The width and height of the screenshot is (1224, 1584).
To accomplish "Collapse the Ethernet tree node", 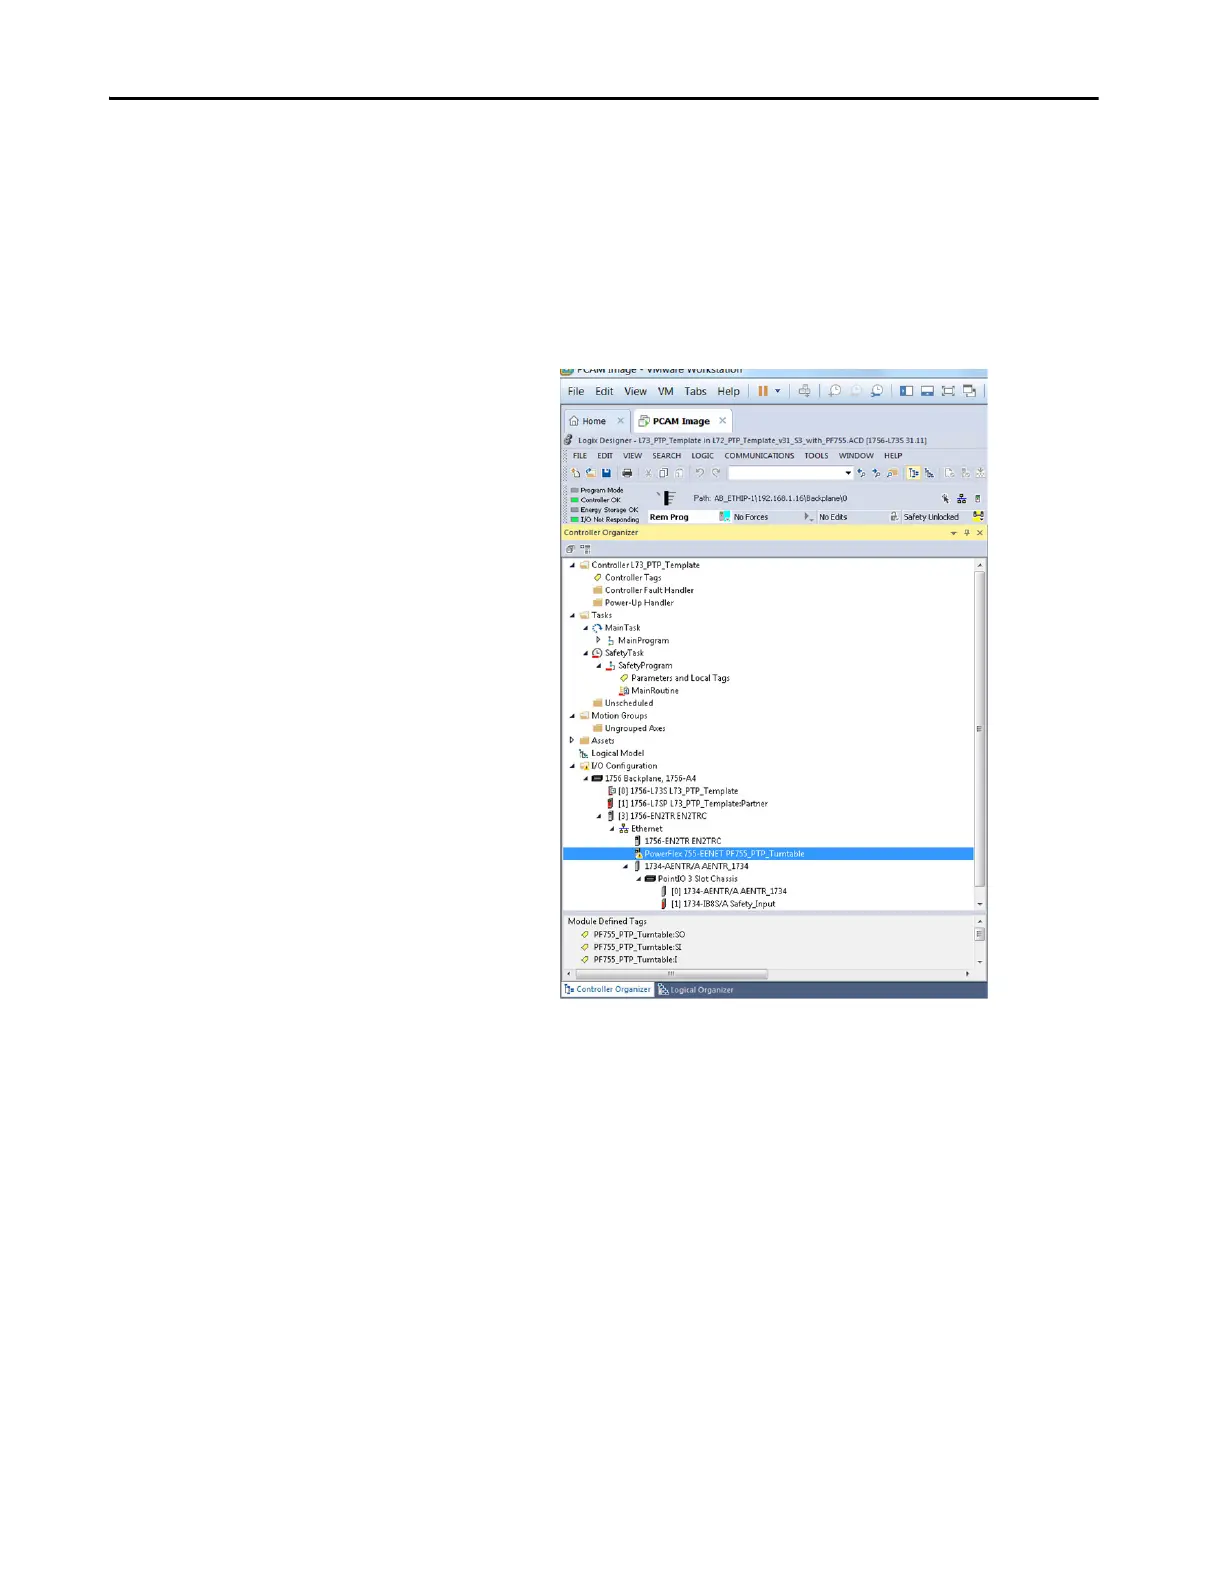I will coord(612,829).
